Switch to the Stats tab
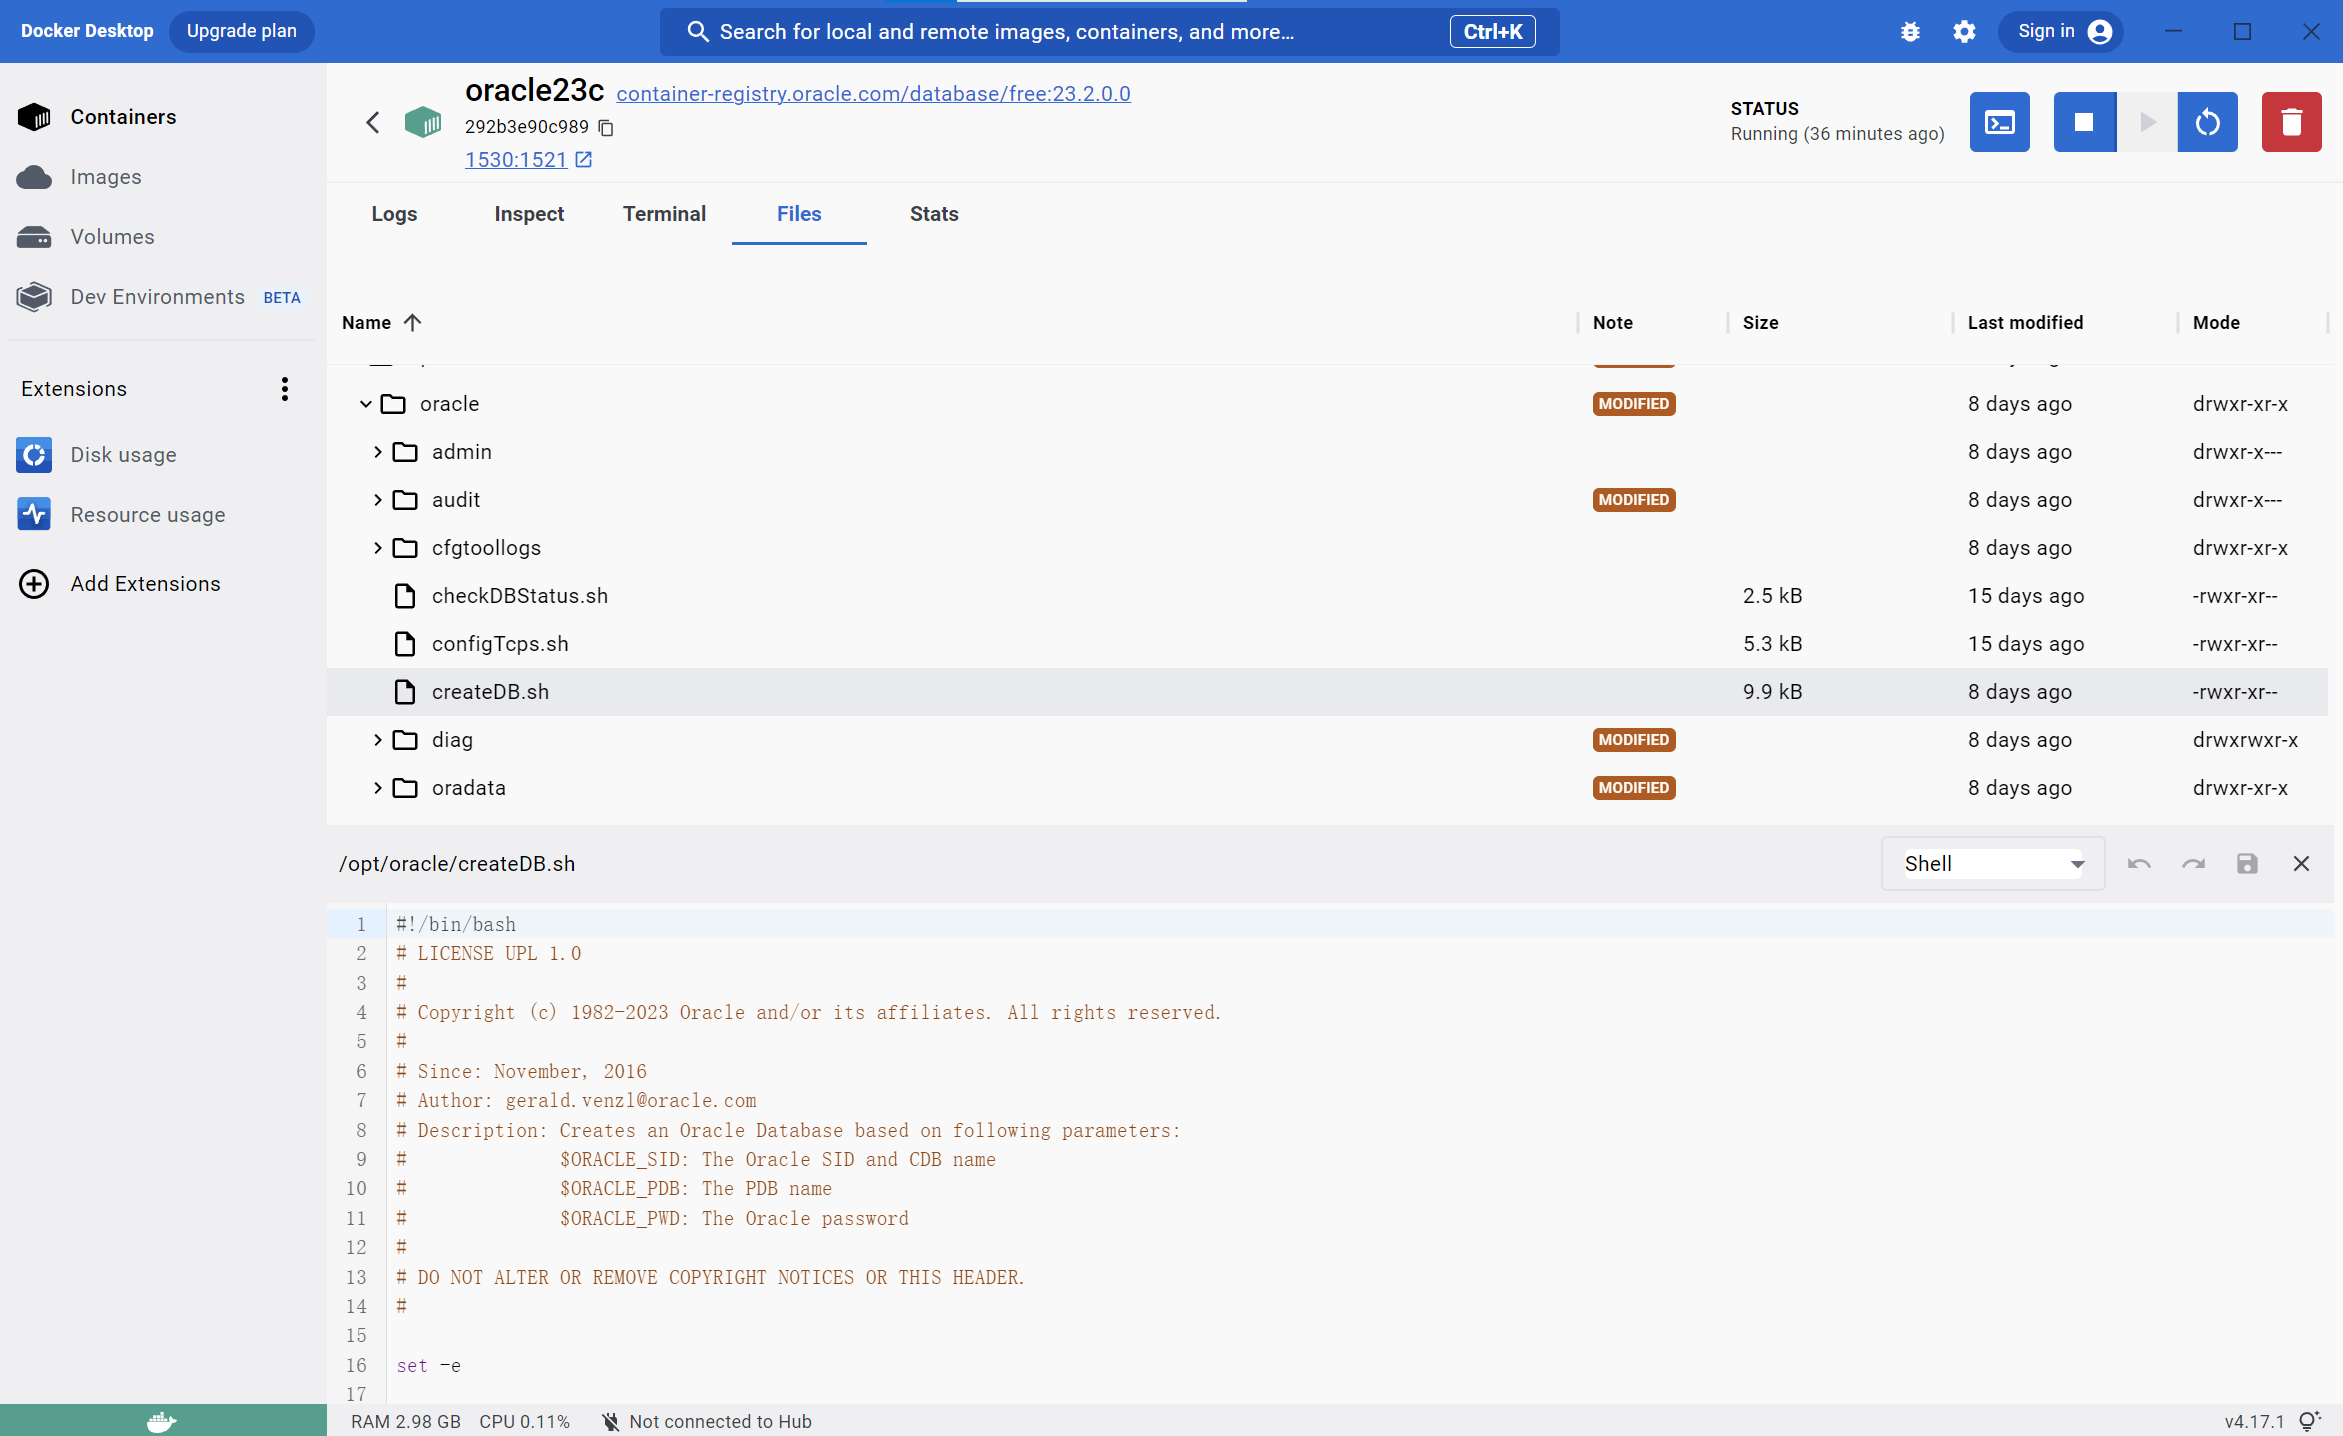Image resolution: width=2343 pixels, height=1436 pixels. (934, 214)
